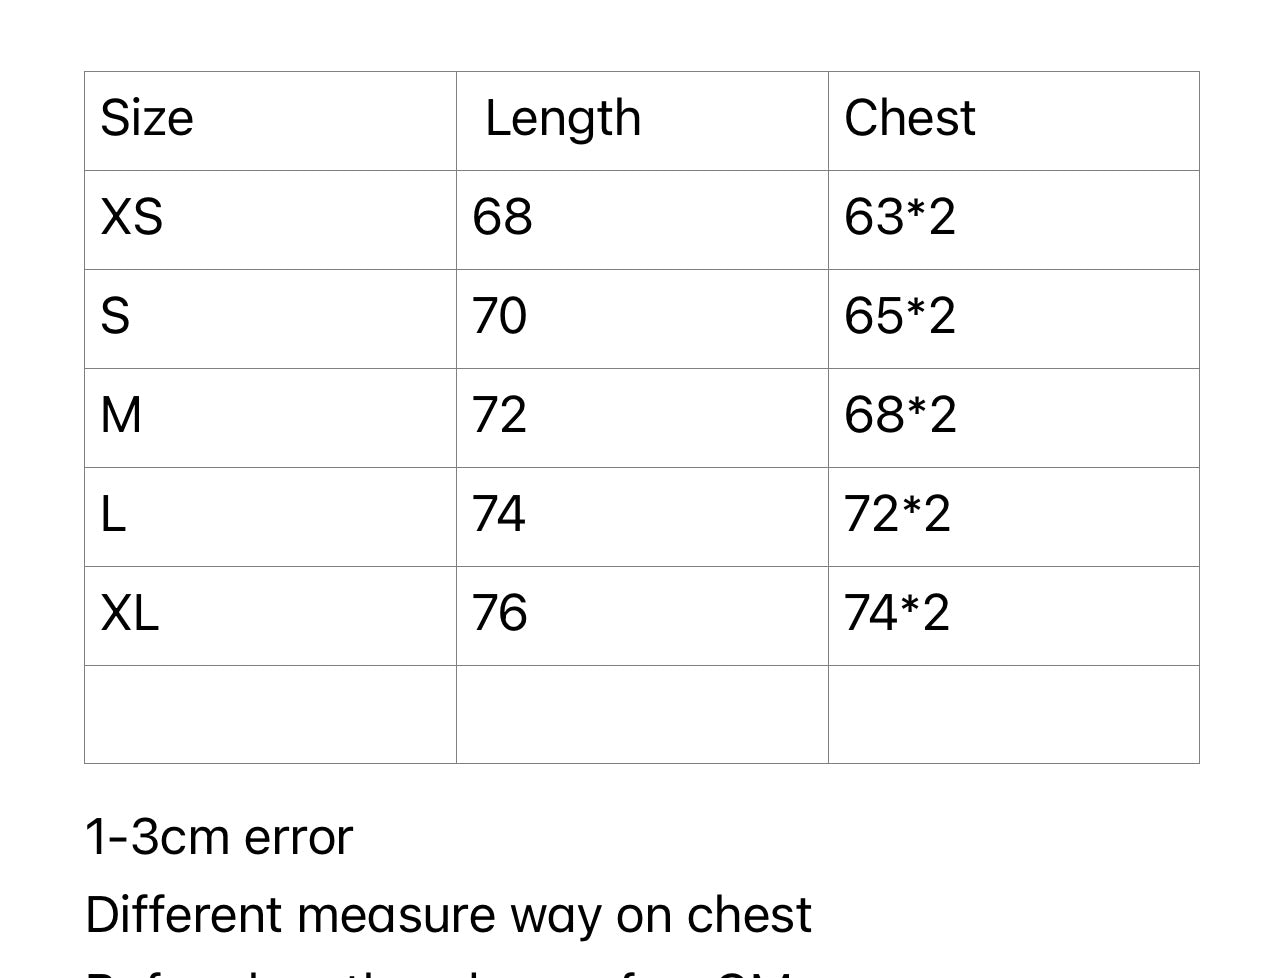Click the length value 72
This screenshot has width=1284, height=978.
[499, 415]
